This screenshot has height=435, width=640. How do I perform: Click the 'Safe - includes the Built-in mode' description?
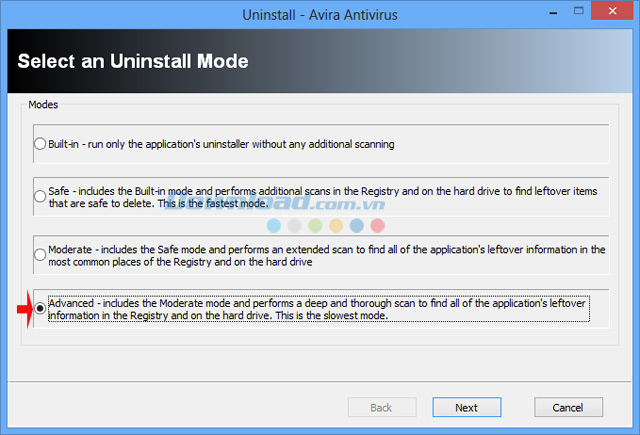(322, 197)
